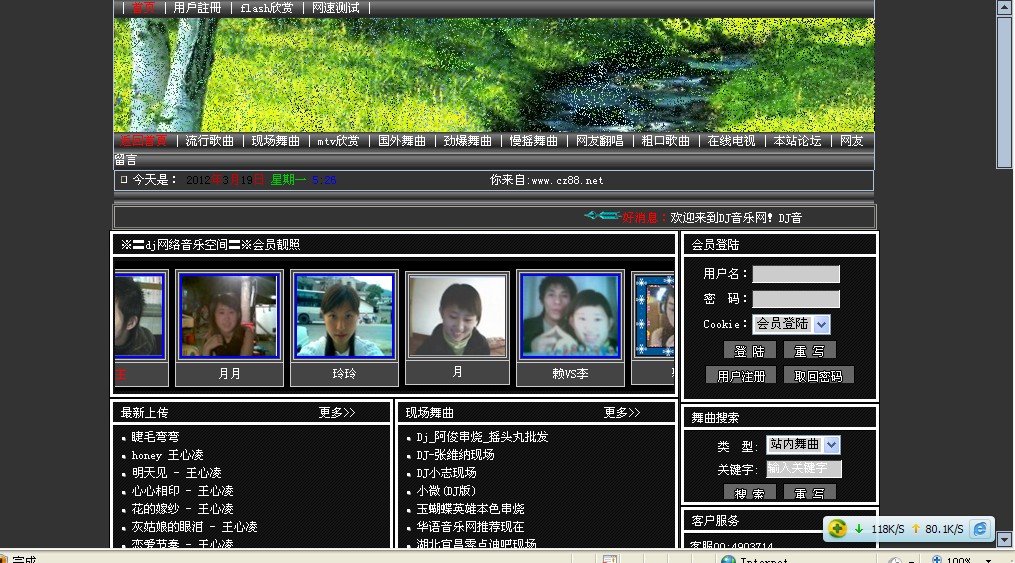Click the 搜索 search button
Viewport: 1015px width, 563px height.
pyautogui.click(x=749, y=493)
